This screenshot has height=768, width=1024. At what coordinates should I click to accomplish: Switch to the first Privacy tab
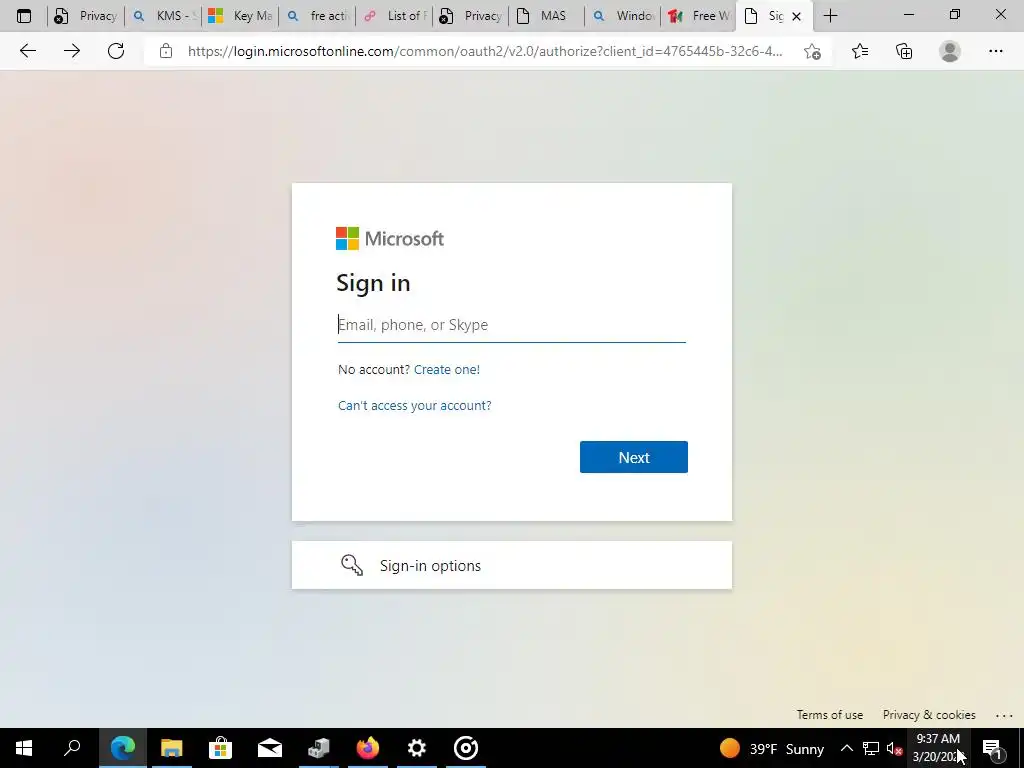pyautogui.click(x=85, y=16)
